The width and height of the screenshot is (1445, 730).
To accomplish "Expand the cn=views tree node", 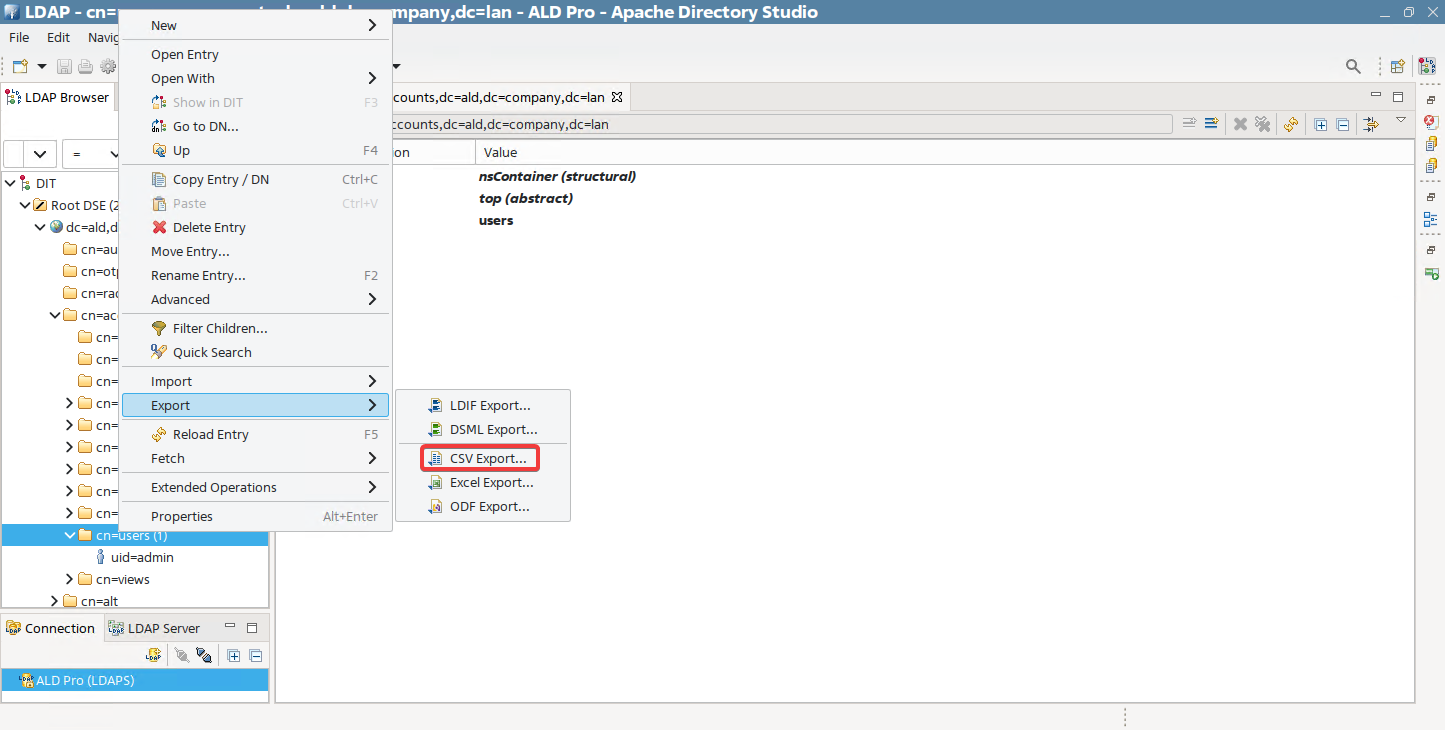I will coord(70,579).
